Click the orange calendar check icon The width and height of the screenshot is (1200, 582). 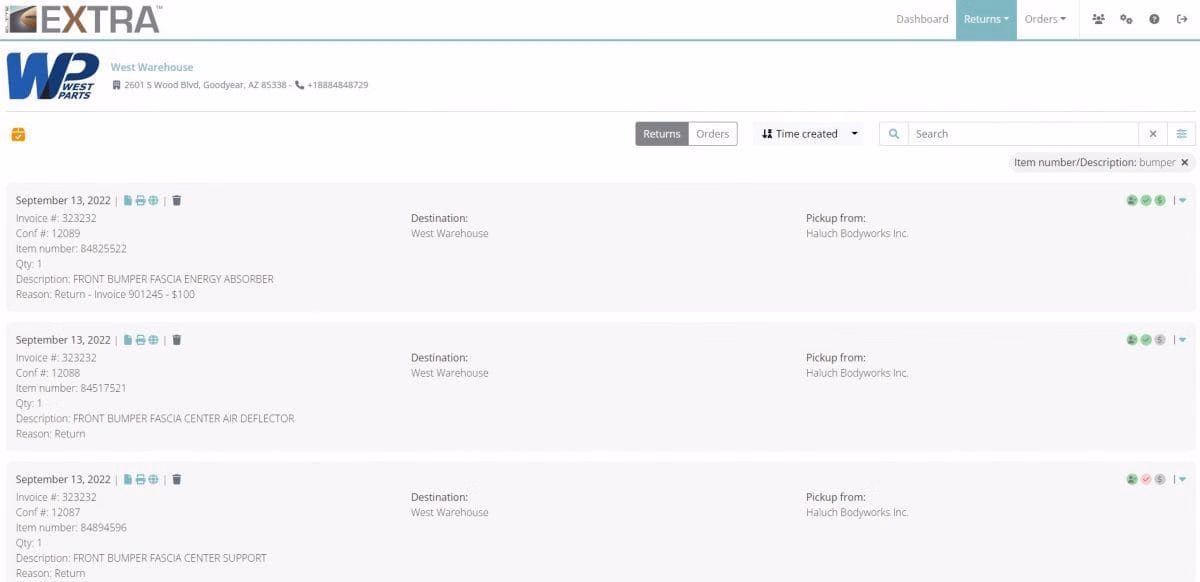(x=18, y=134)
